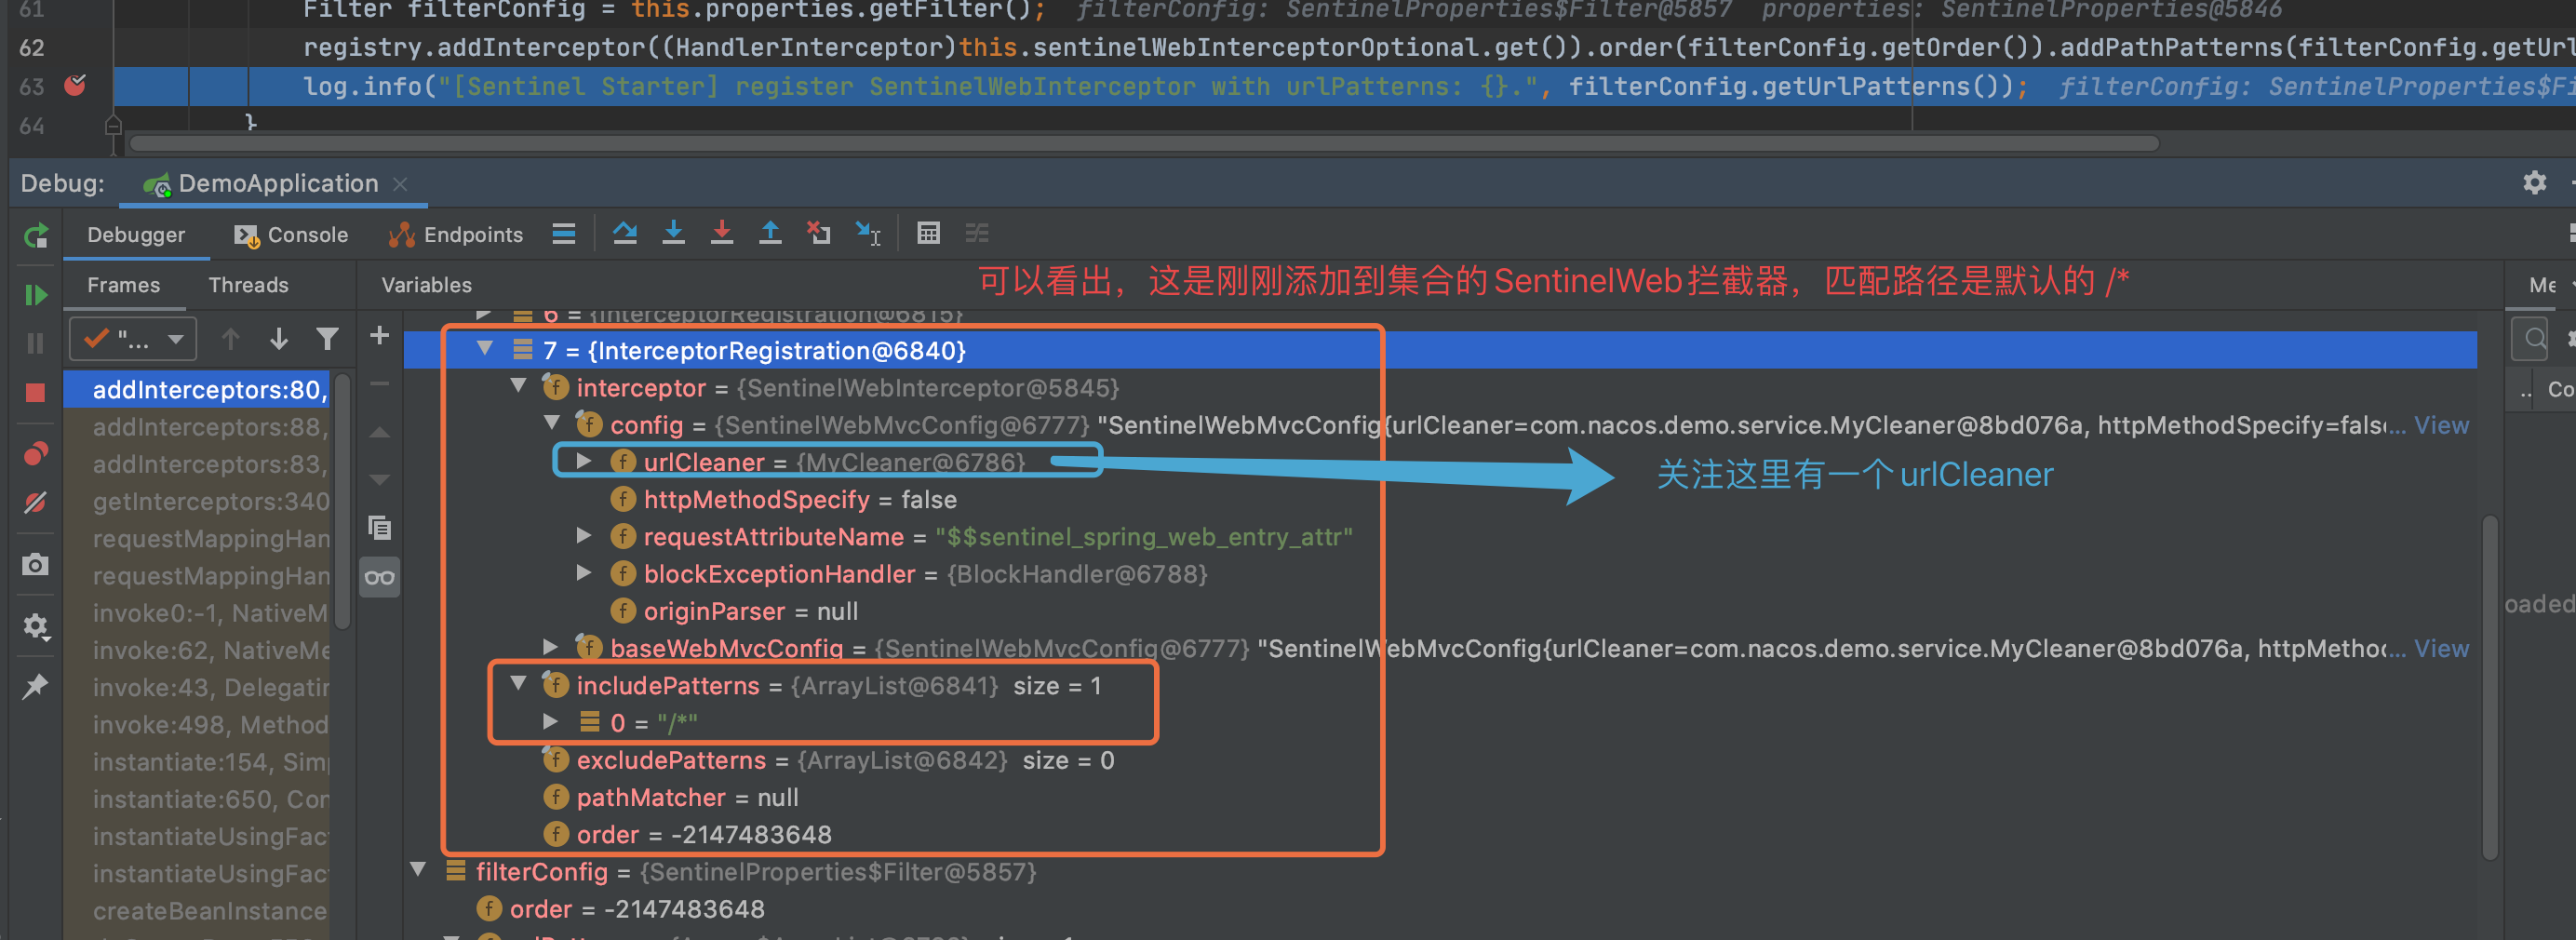Remove watch with minus icon
The image size is (2576, 940).
pos(379,384)
